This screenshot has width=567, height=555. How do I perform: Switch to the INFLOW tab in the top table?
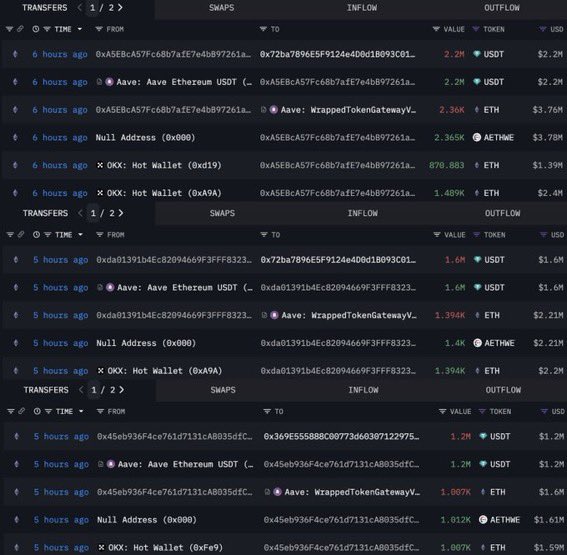click(x=362, y=8)
